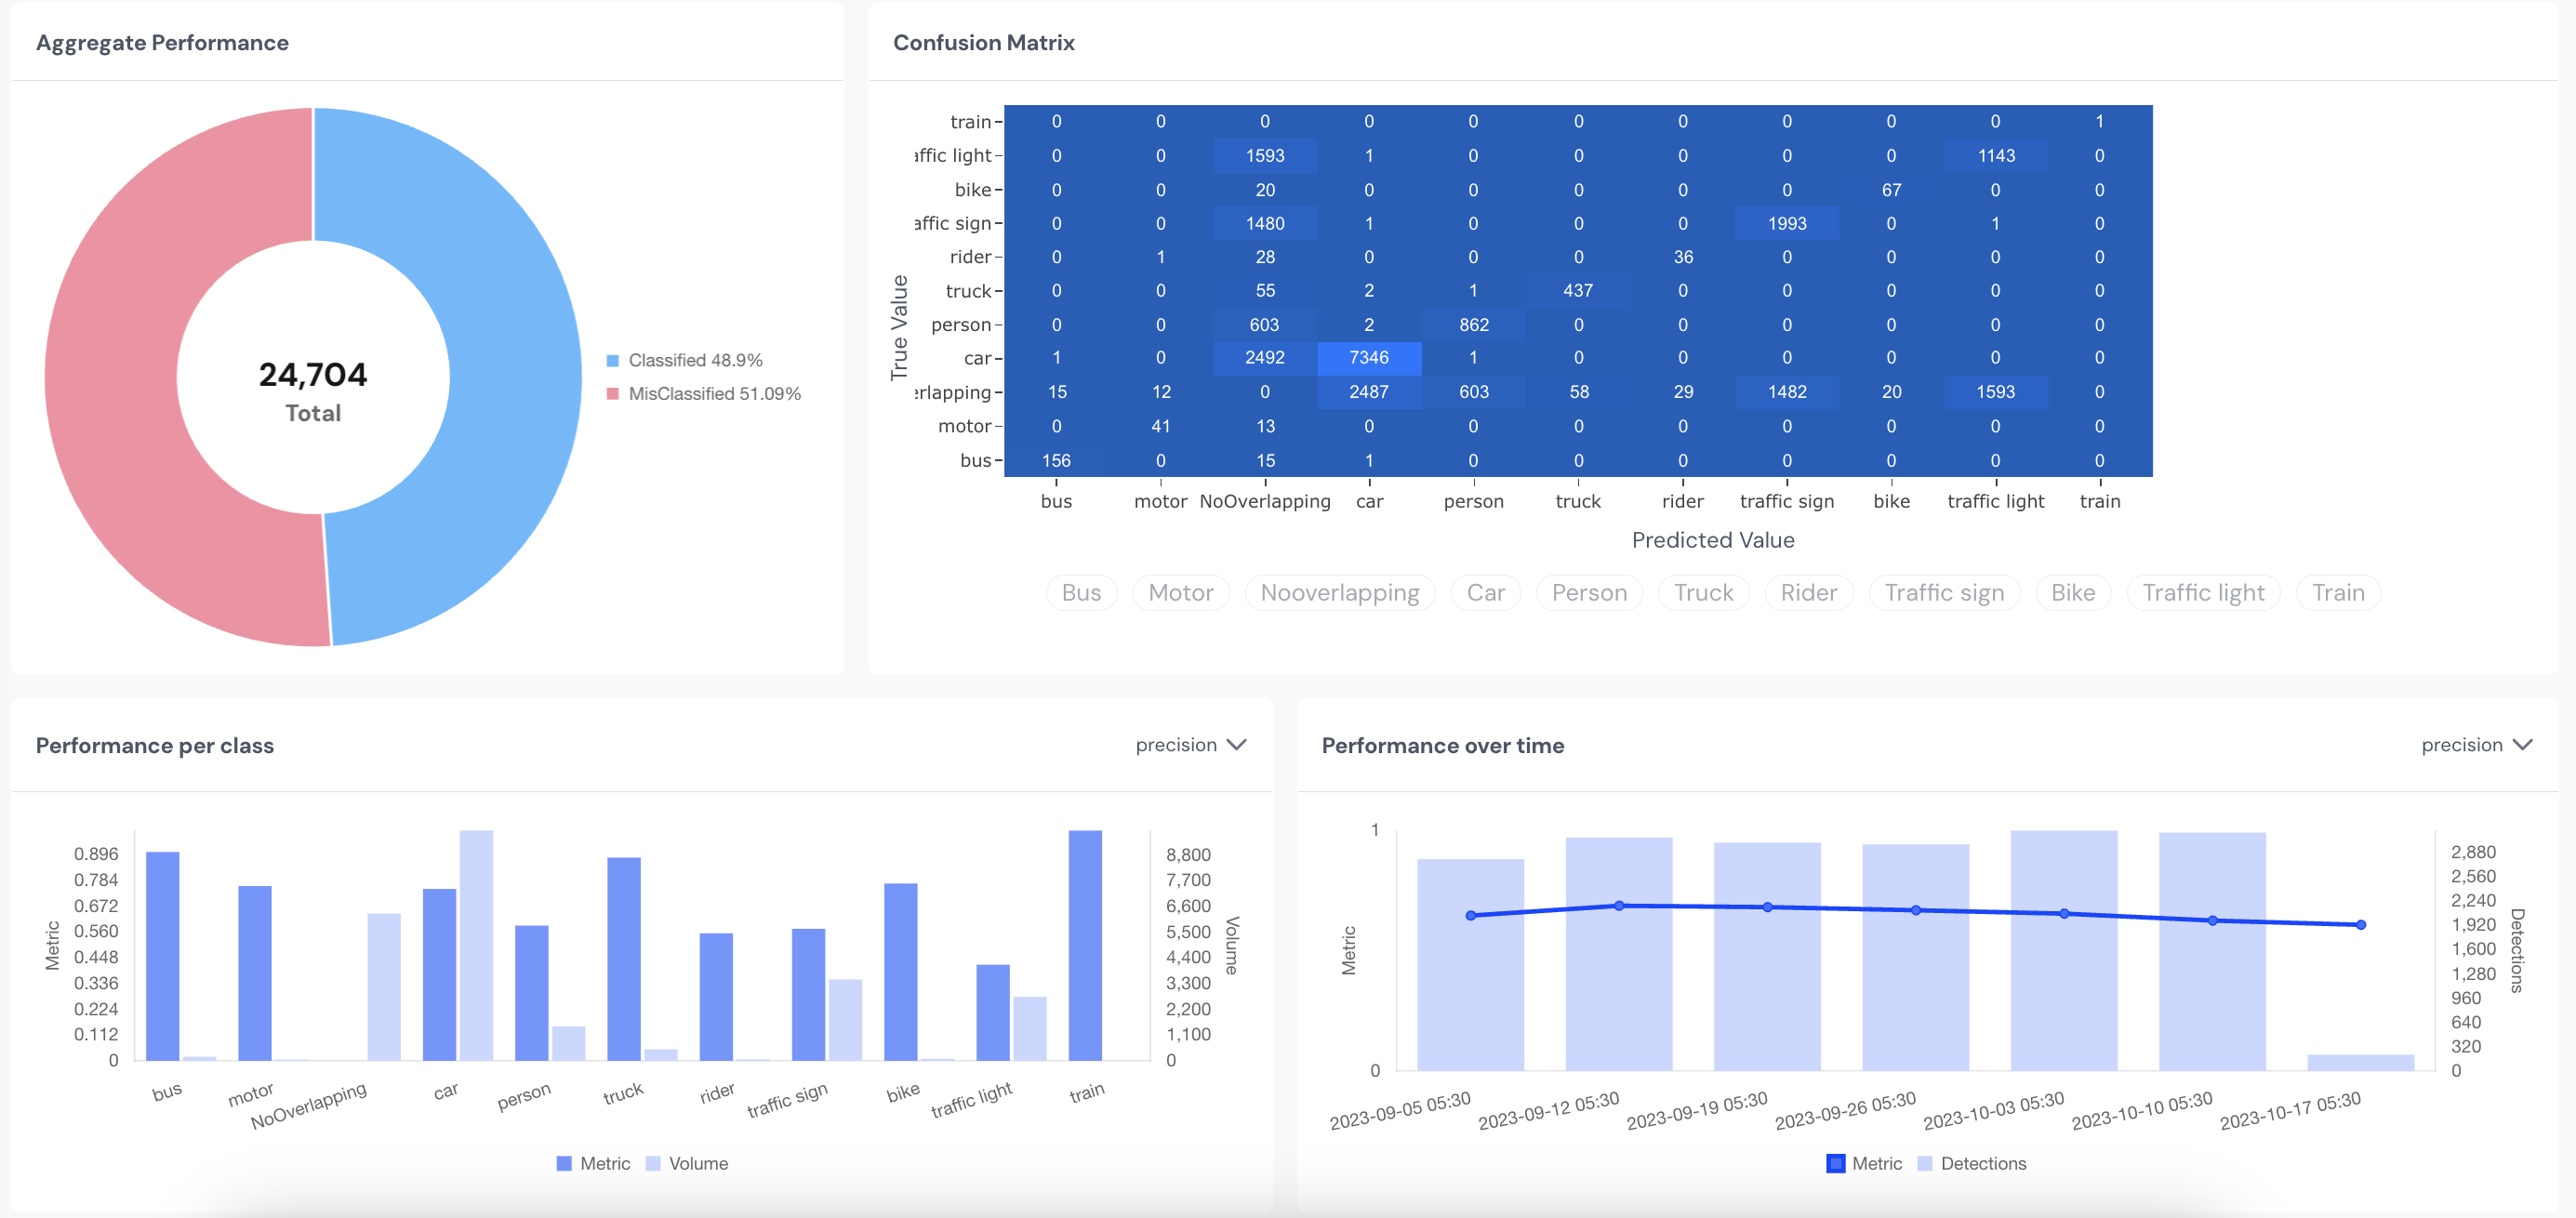The image size is (2576, 1218).
Task: Click the 7346 car-car matrix cell
Action: [x=1368, y=358]
